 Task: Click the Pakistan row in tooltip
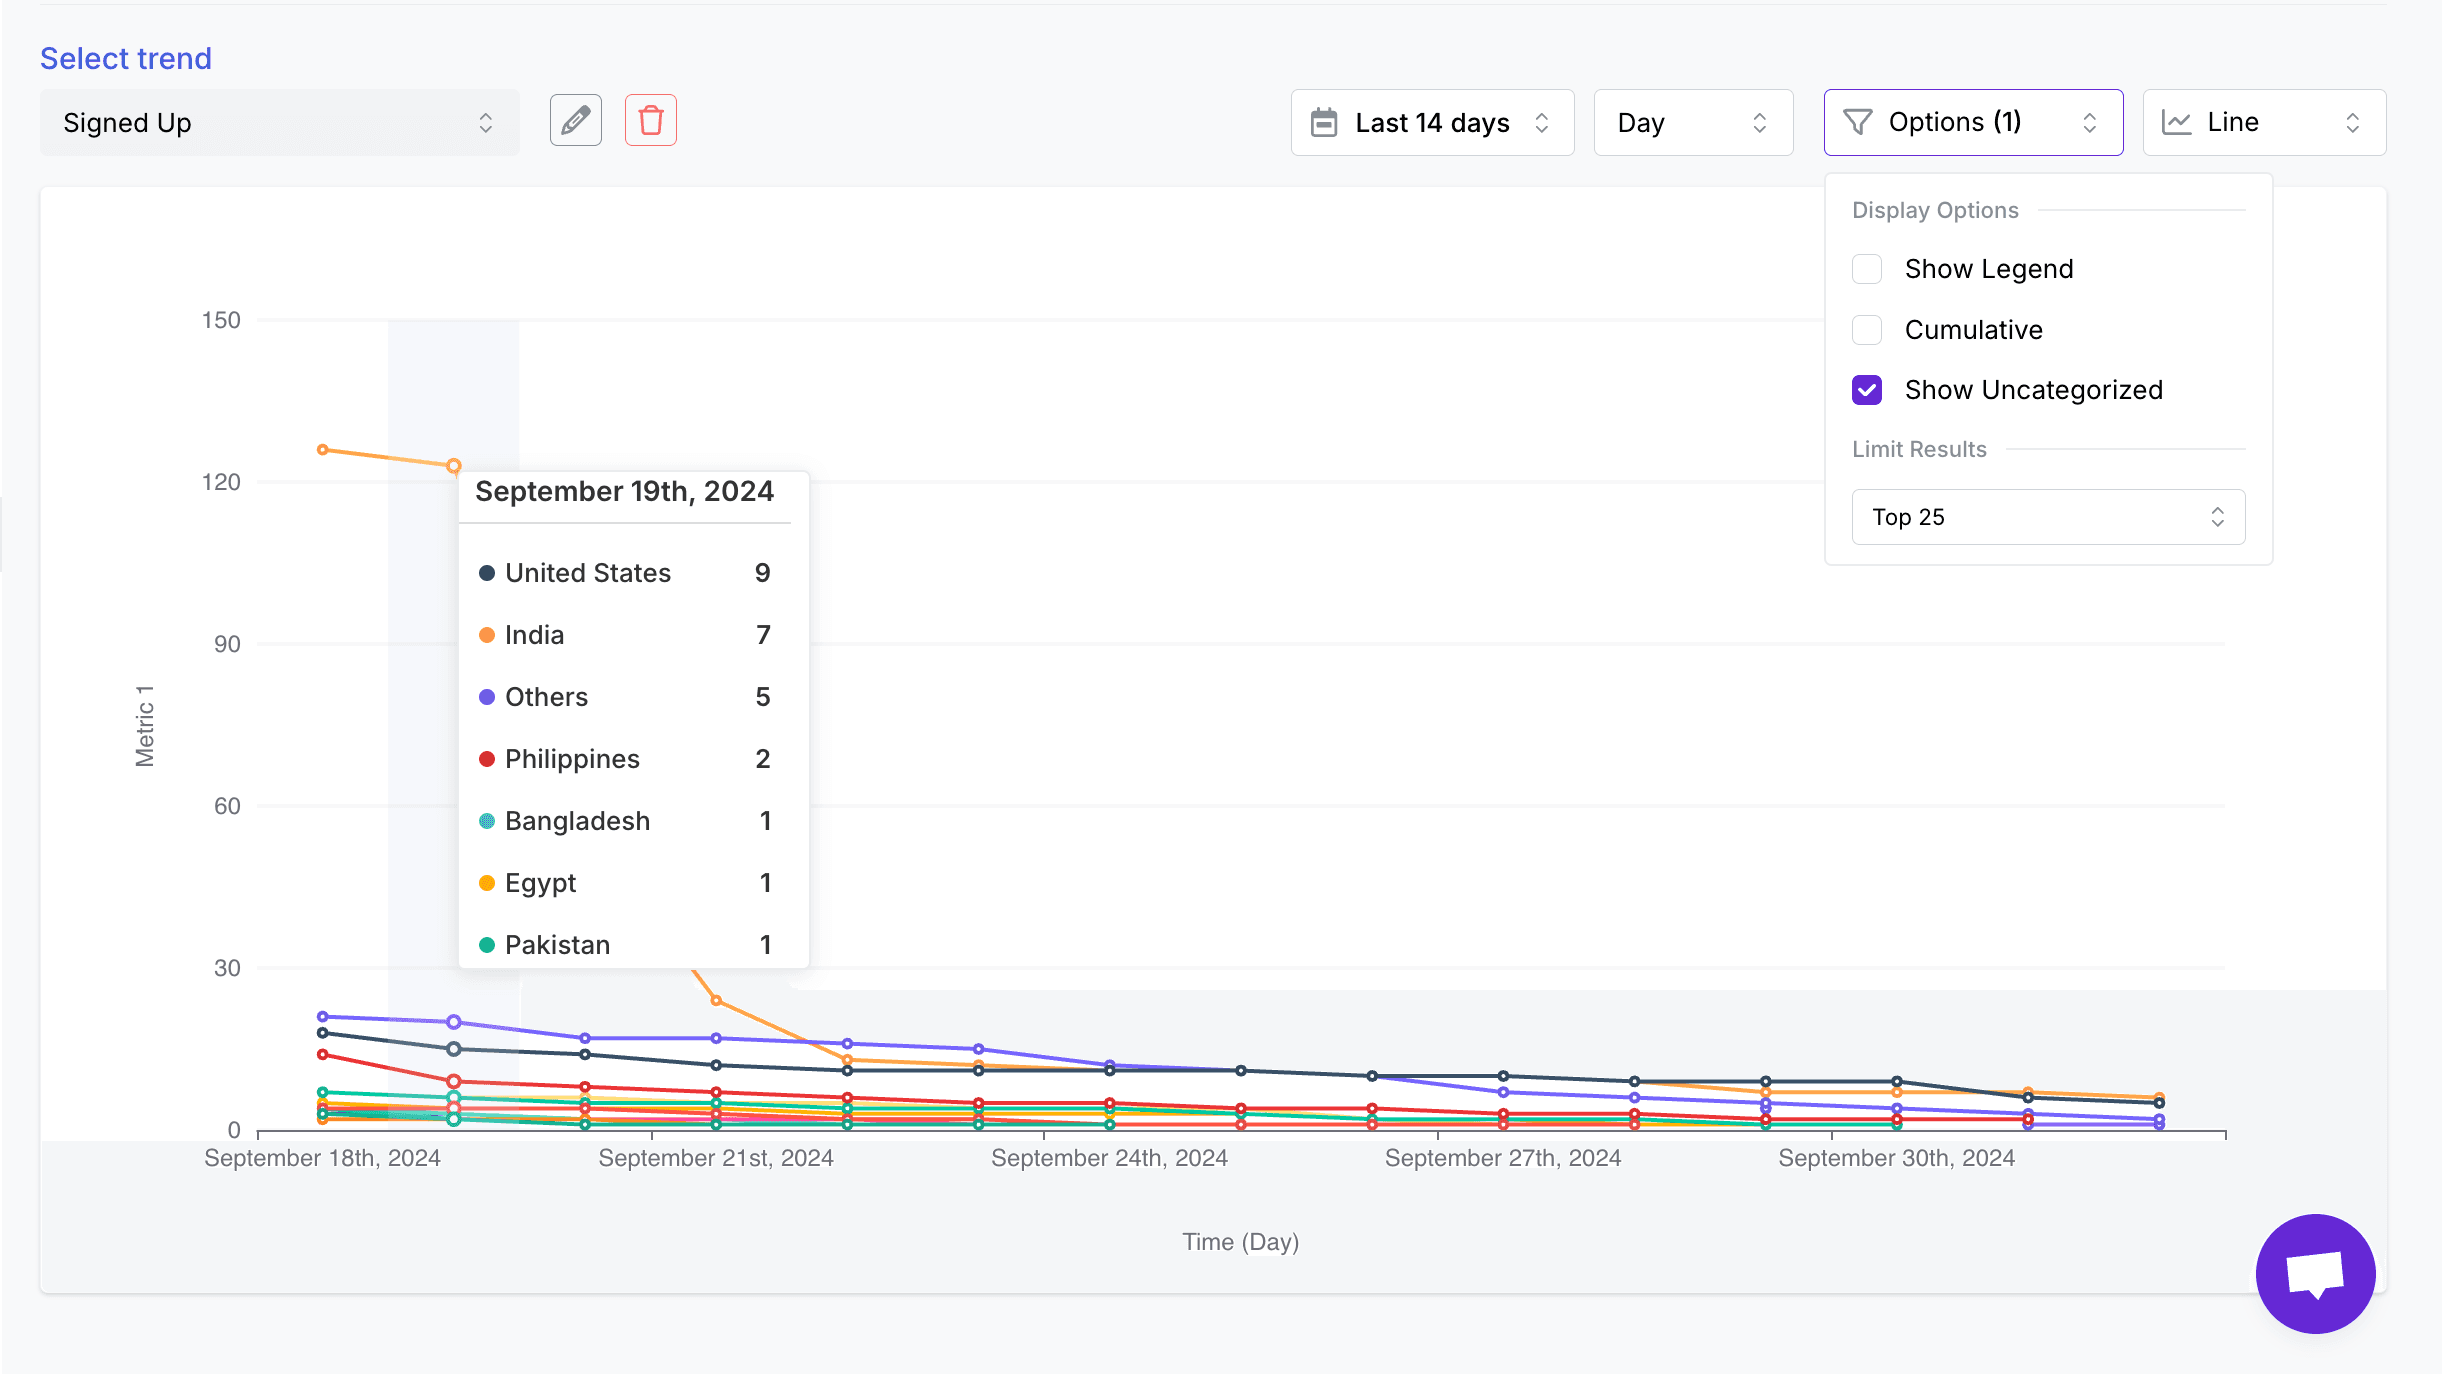click(x=625, y=945)
